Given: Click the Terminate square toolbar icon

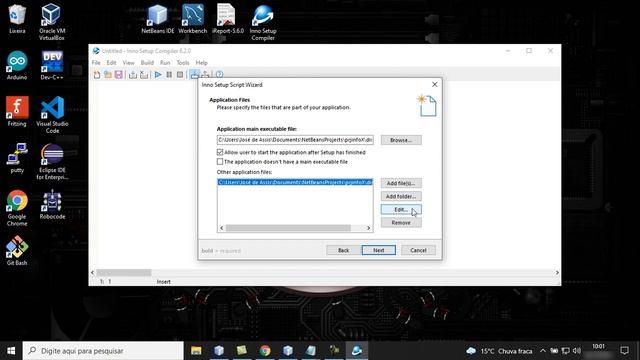Looking at the screenshot, I should (180, 75).
